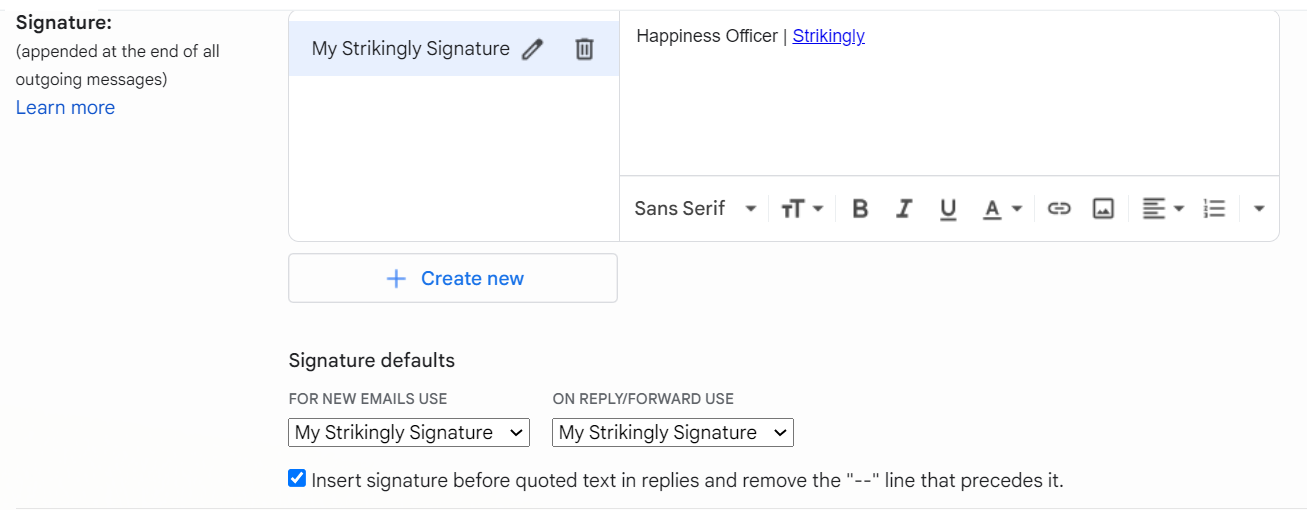
Task: Open the On Reply/Forward Use dropdown
Action: tap(673, 433)
